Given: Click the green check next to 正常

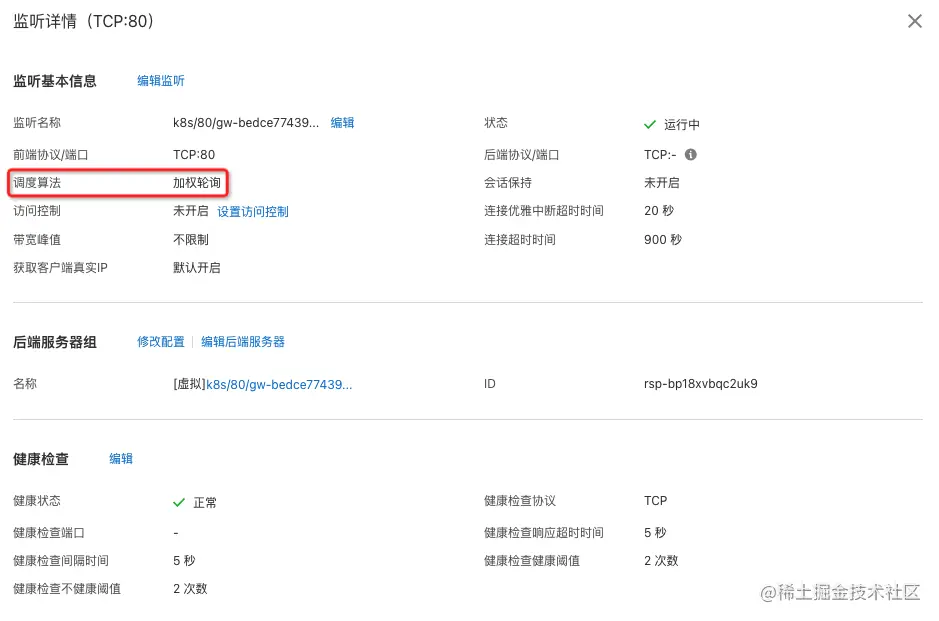Looking at the screenshot, I should pos(178,502).
